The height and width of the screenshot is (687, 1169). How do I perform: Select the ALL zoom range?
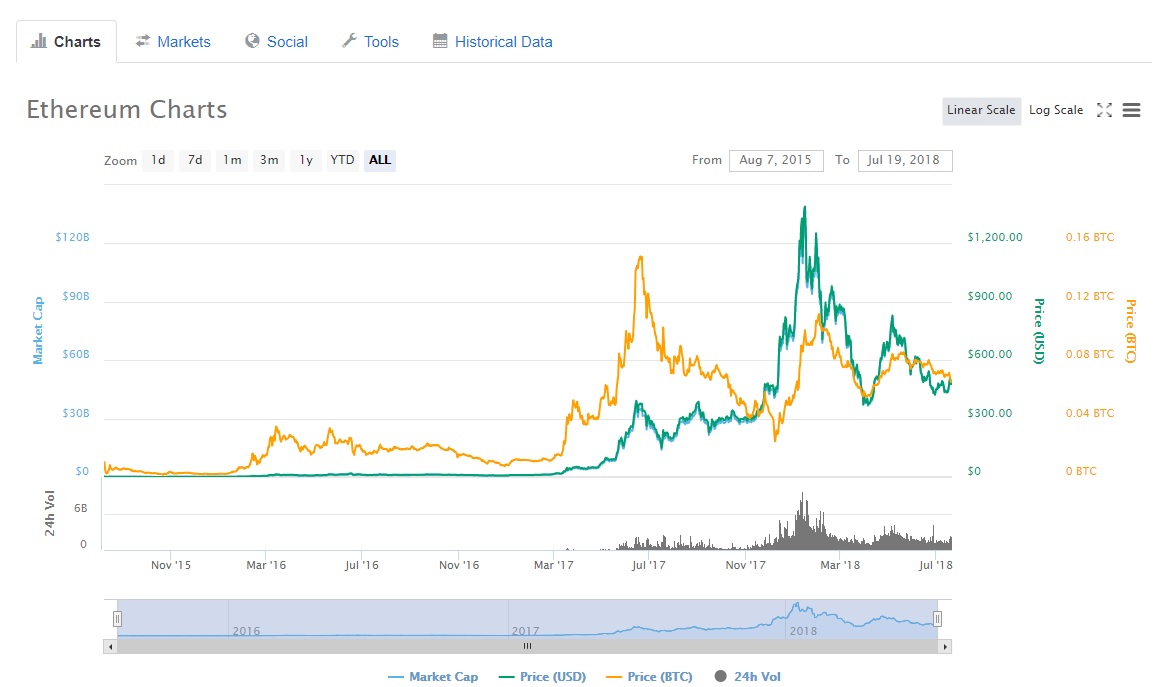coord(379,160)
